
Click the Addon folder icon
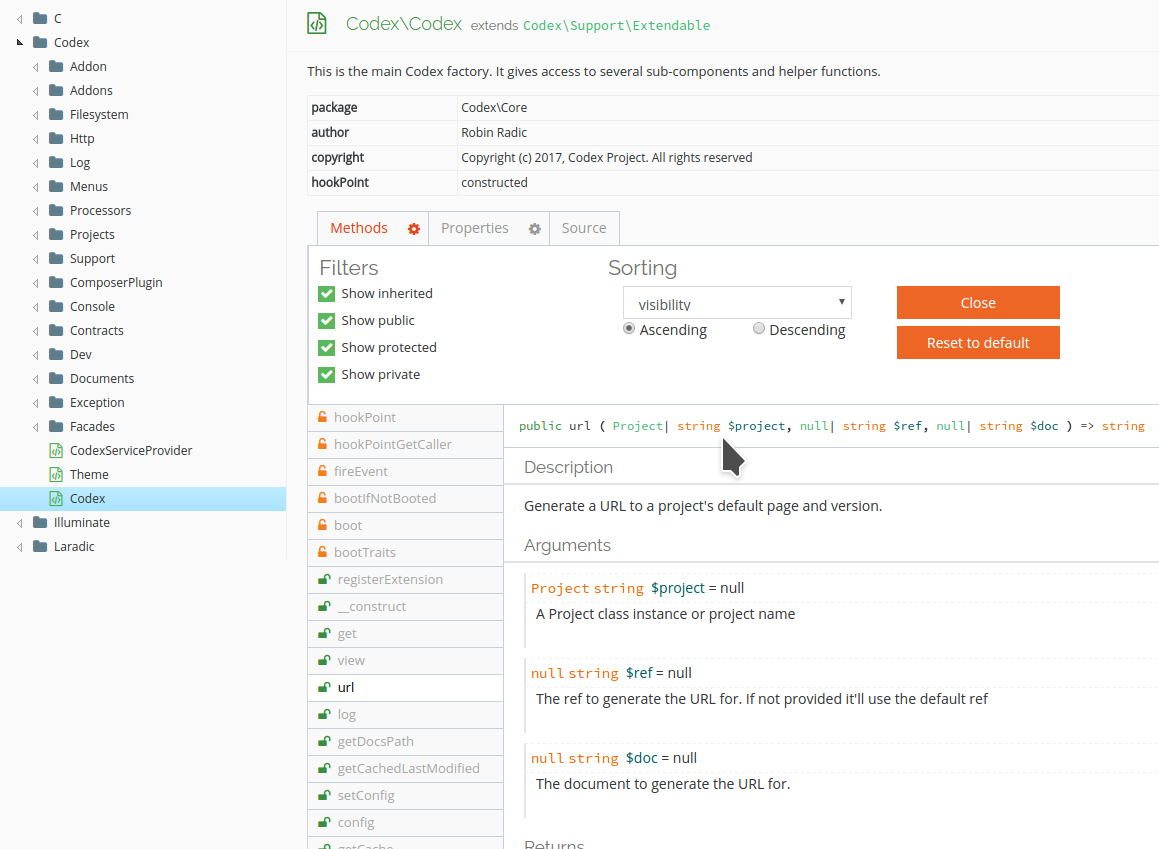(x=56, y=66)
